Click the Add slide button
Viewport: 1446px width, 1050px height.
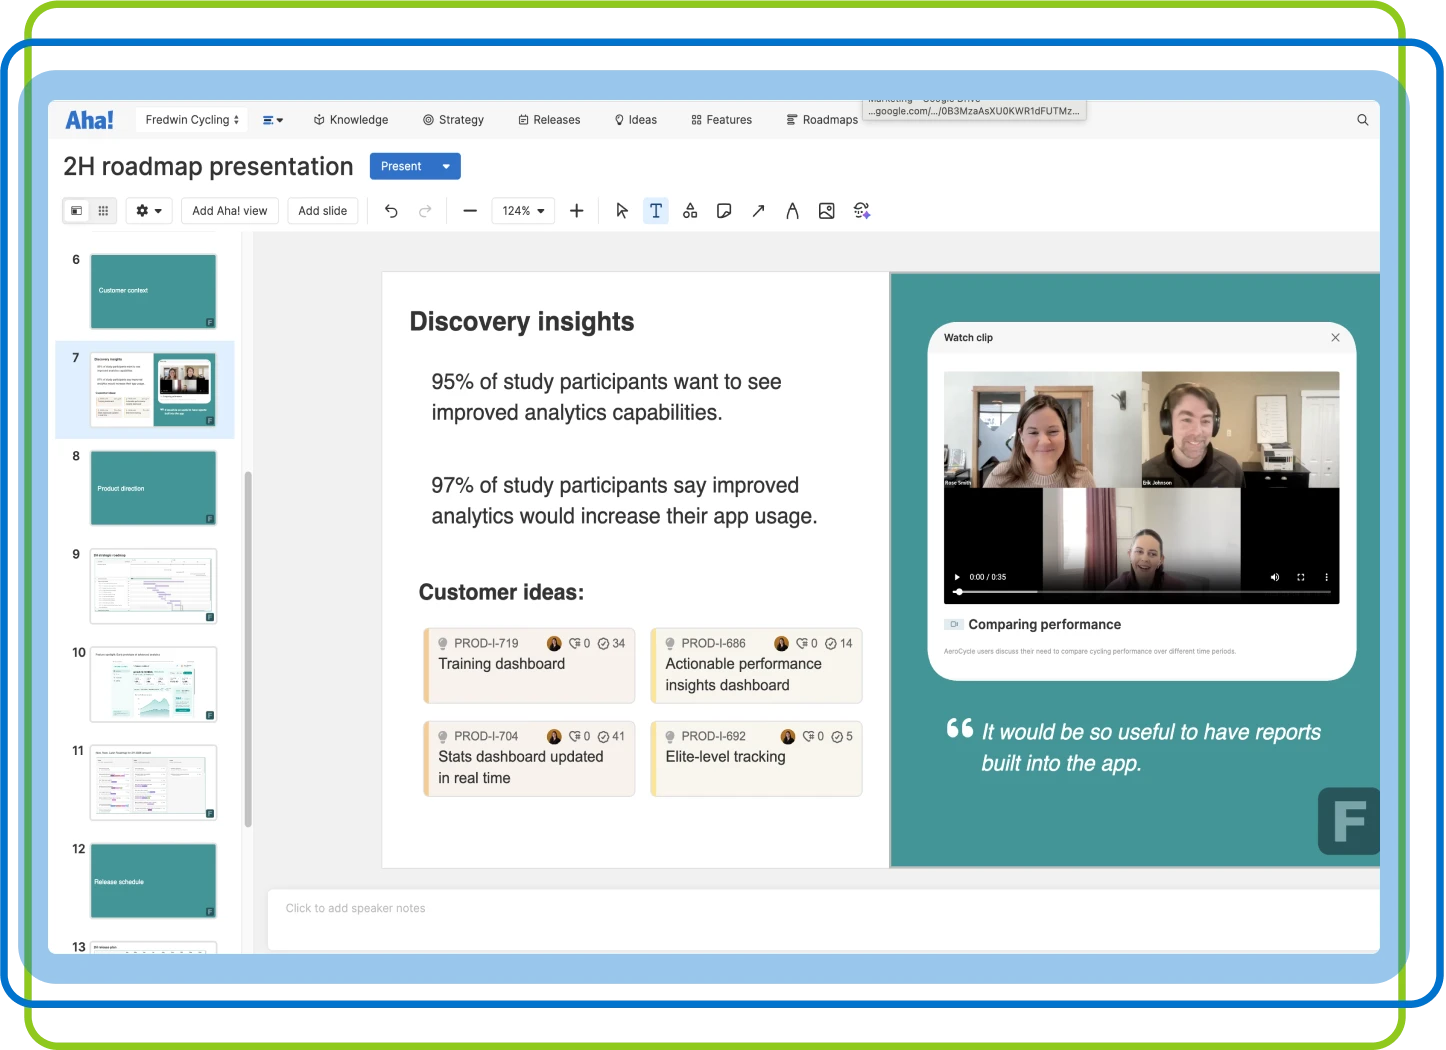(323, 211)
